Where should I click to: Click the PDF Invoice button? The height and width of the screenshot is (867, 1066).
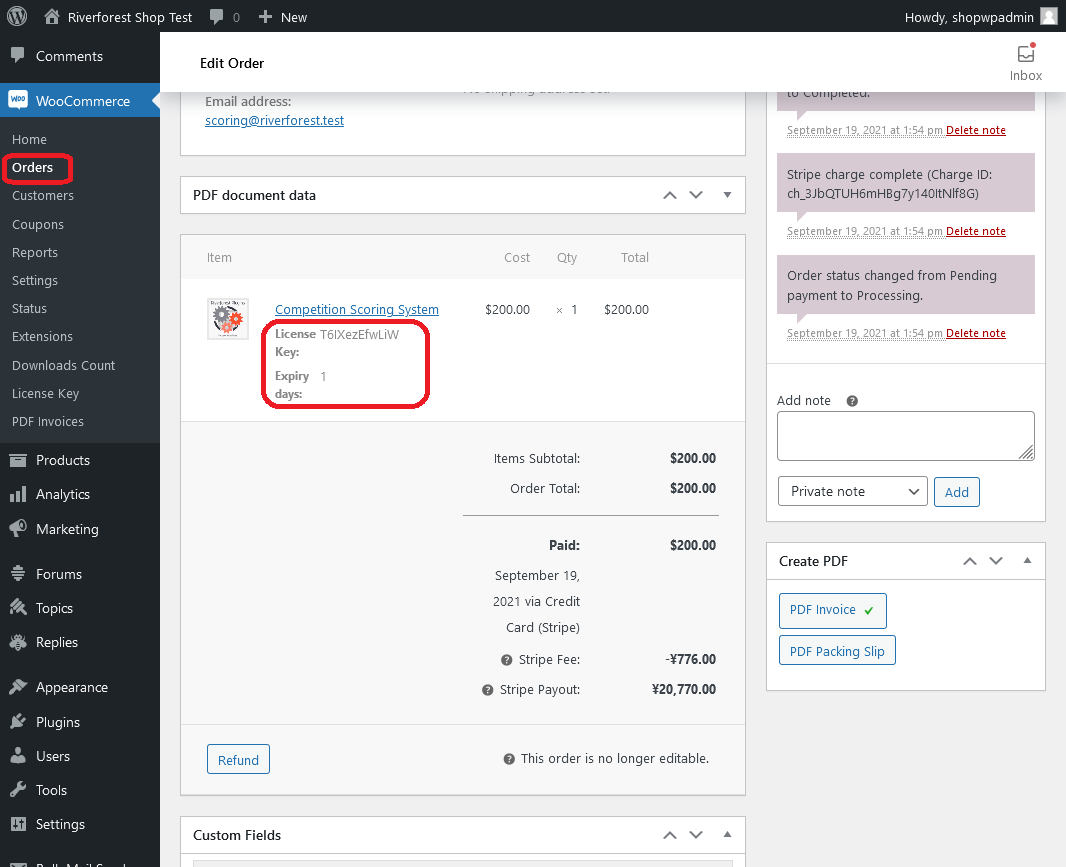click(x=832, y=610)
